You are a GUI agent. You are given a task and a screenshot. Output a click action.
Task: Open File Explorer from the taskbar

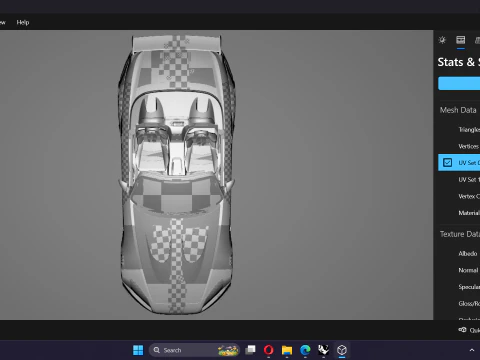(x=287, y=350)
